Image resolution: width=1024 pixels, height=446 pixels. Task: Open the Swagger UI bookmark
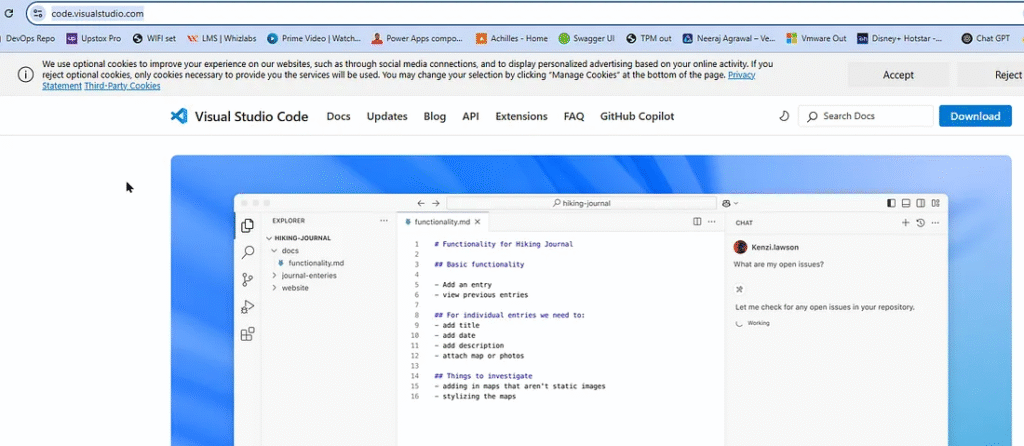586,39
